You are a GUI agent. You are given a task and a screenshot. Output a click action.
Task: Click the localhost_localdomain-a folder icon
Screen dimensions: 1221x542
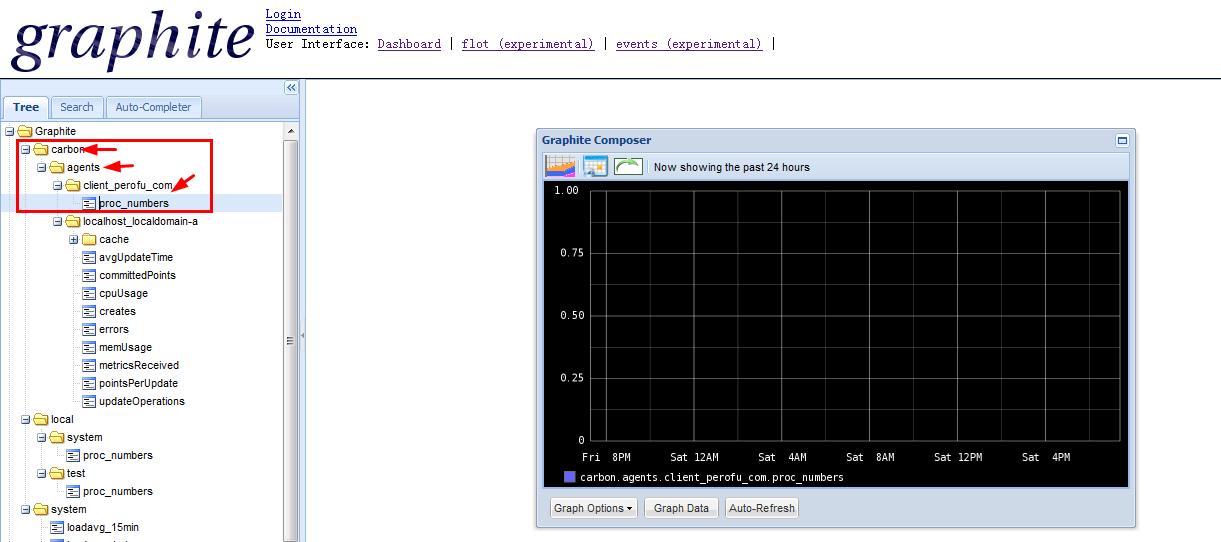pos(73,221)
